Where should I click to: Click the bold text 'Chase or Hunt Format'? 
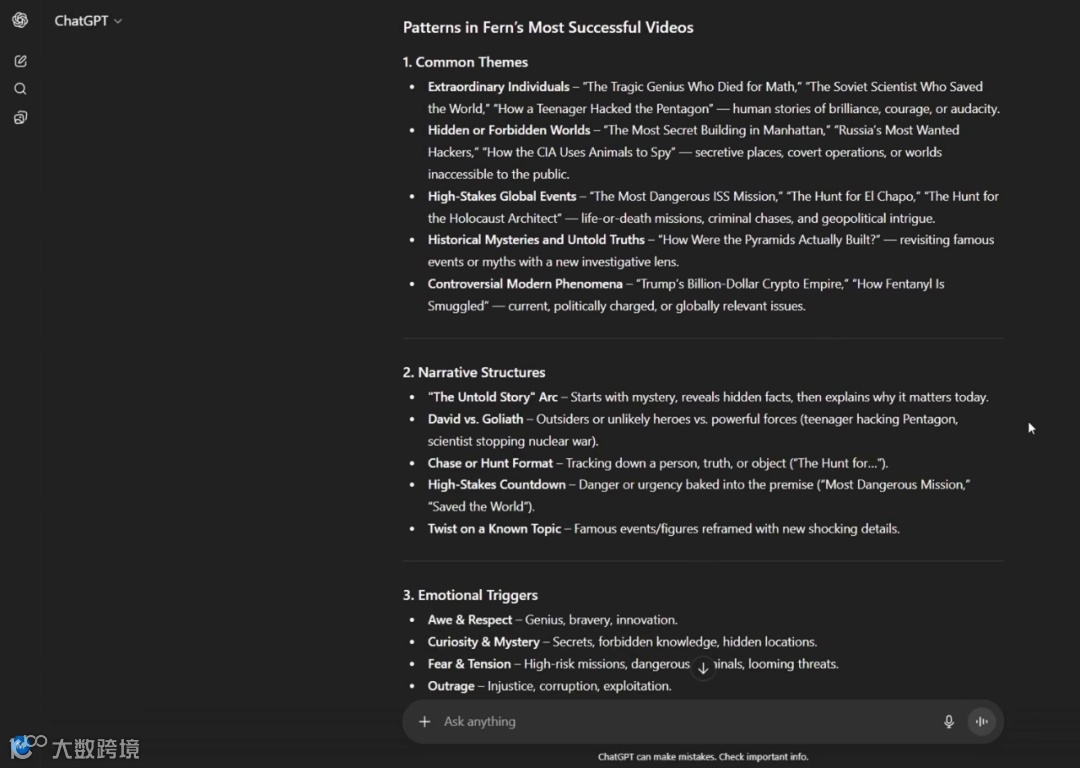tap(490, 463)
